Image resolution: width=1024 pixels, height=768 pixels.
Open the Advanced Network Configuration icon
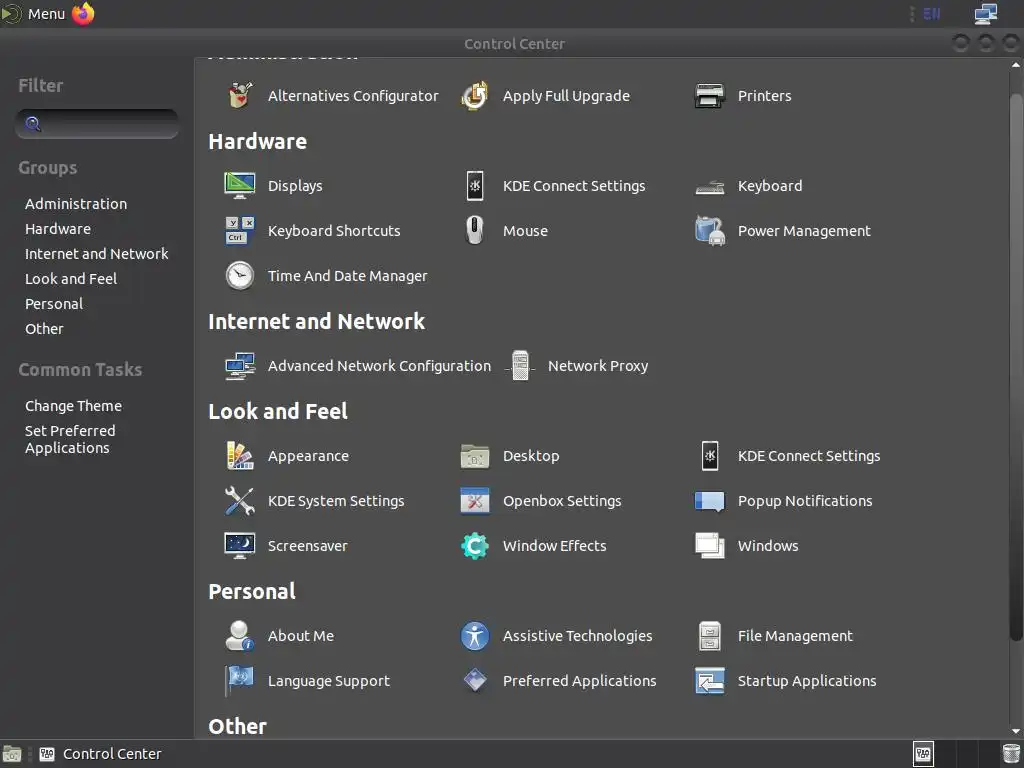[240, 366]
